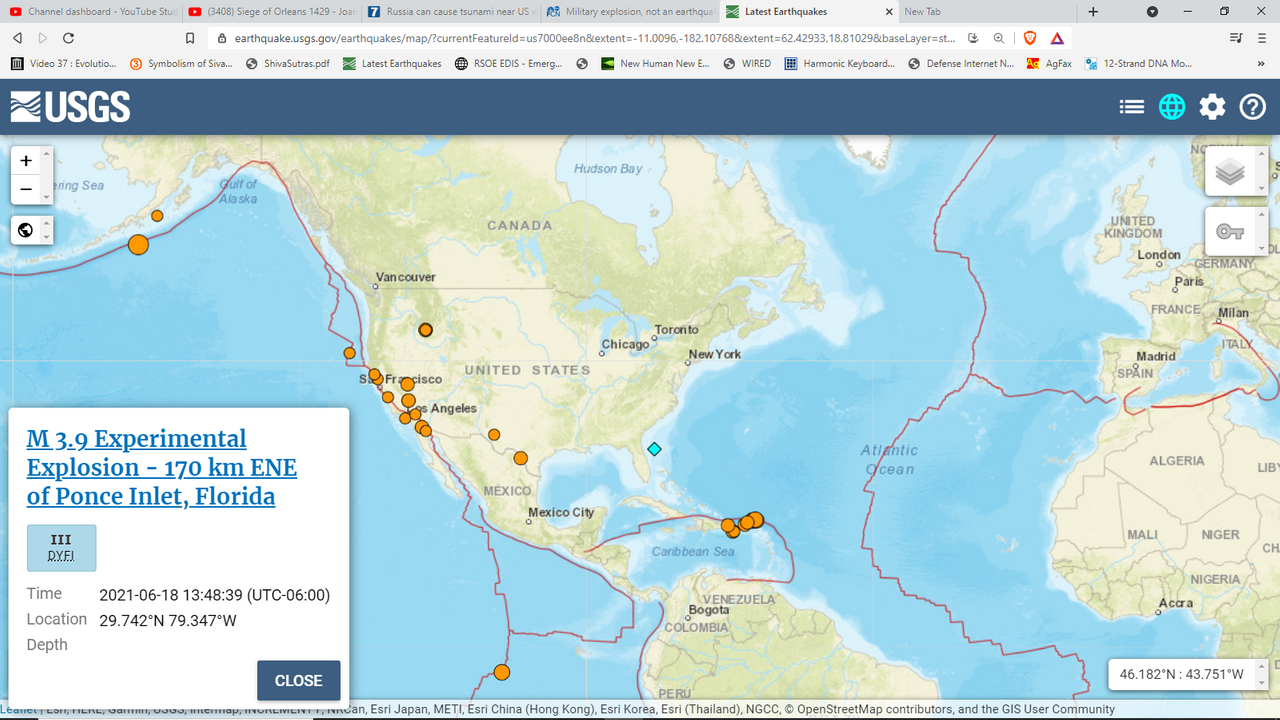Open the help question mark icon
This screenshot has width=1280, height=720.
(x=1253, y=107)
